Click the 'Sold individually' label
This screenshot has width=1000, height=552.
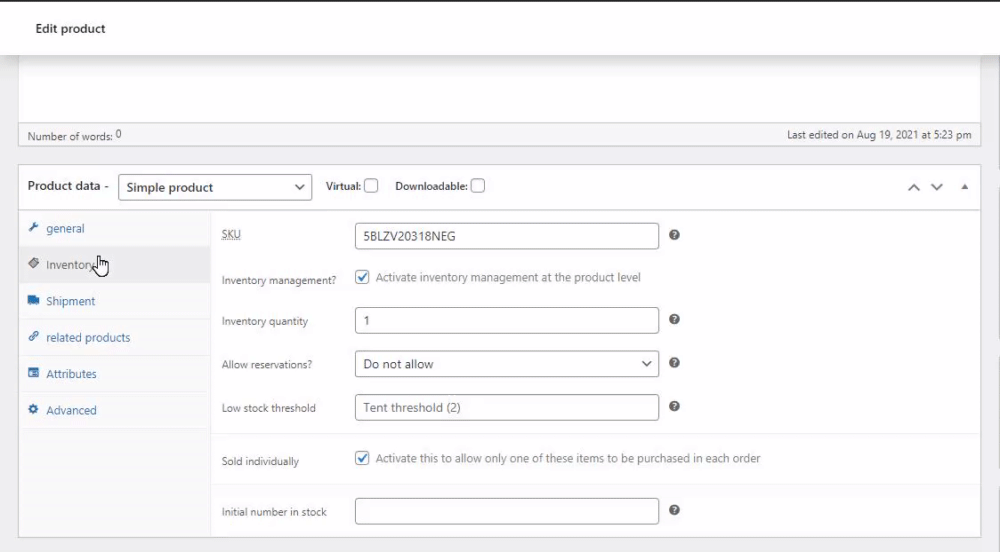point(260,461)
